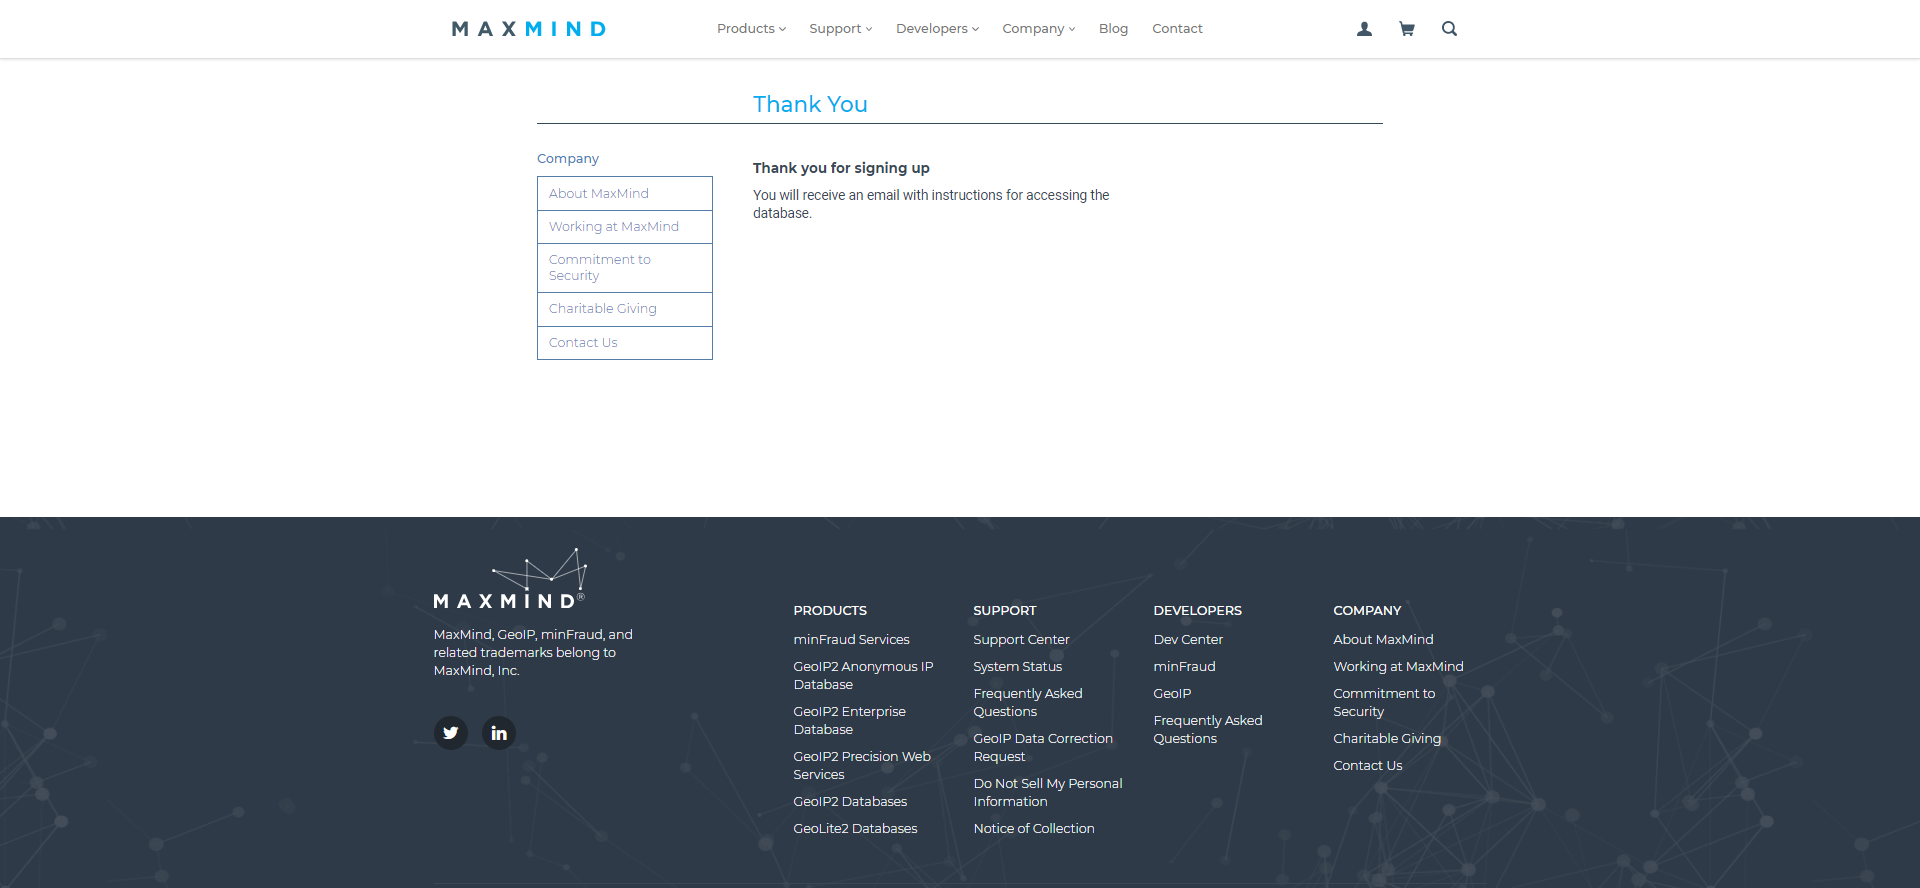
Task: Open the shopping cart icon
Action: [x=1407, y=29]
